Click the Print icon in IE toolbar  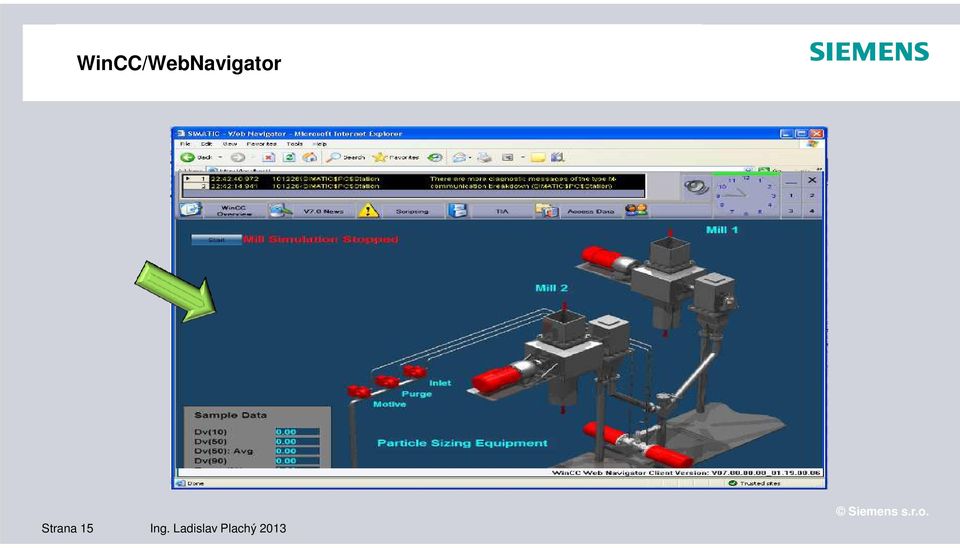coord(484,157)
